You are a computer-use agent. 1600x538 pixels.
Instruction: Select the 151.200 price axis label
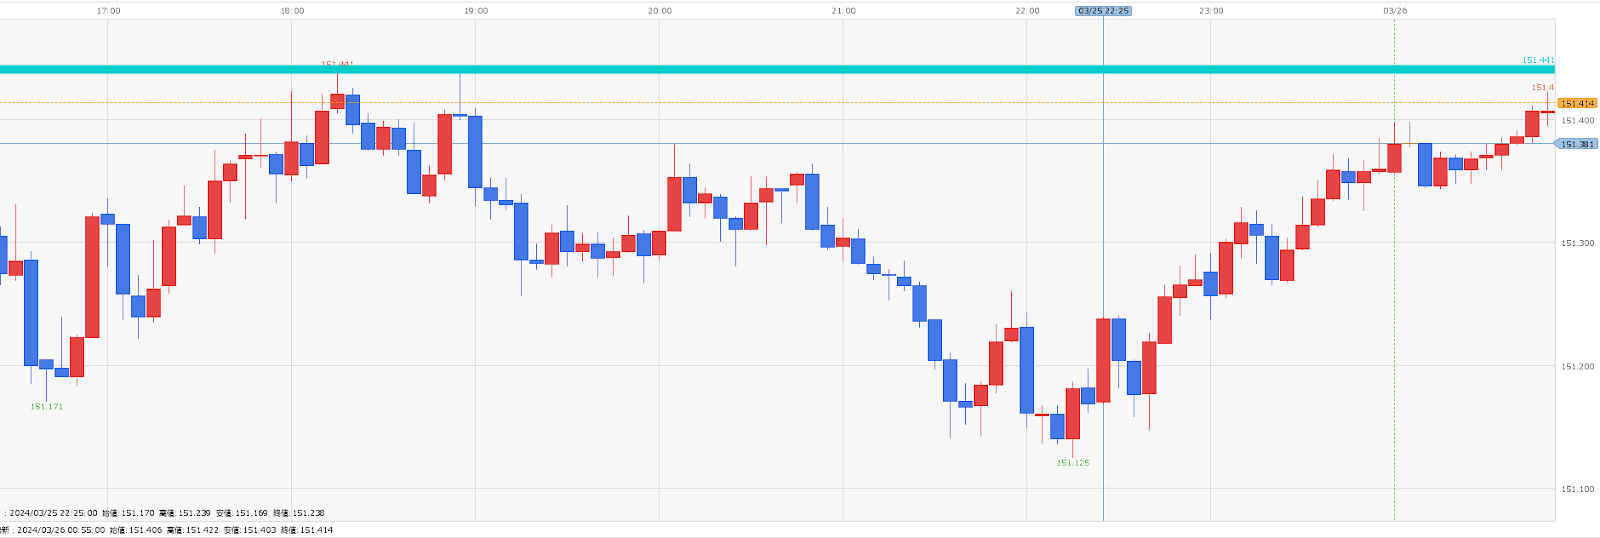pos(1577,366)
